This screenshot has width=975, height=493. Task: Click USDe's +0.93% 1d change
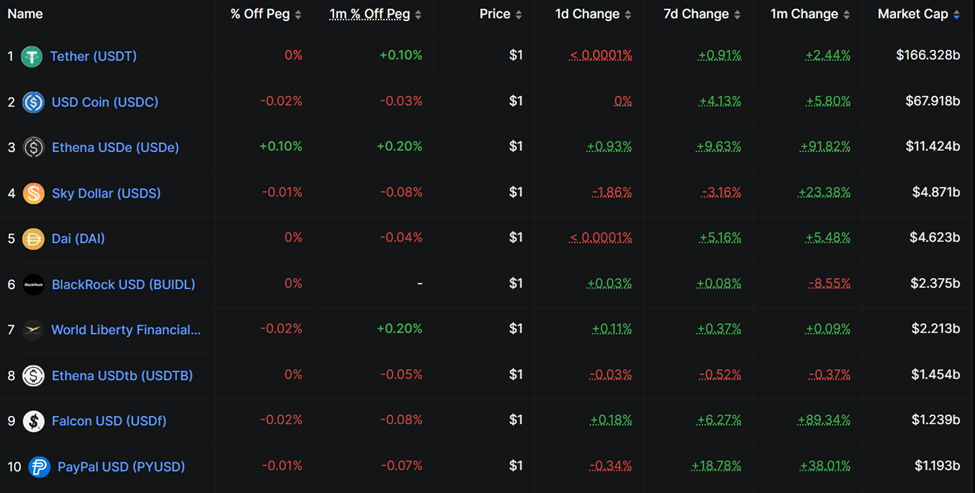[609, 147]
